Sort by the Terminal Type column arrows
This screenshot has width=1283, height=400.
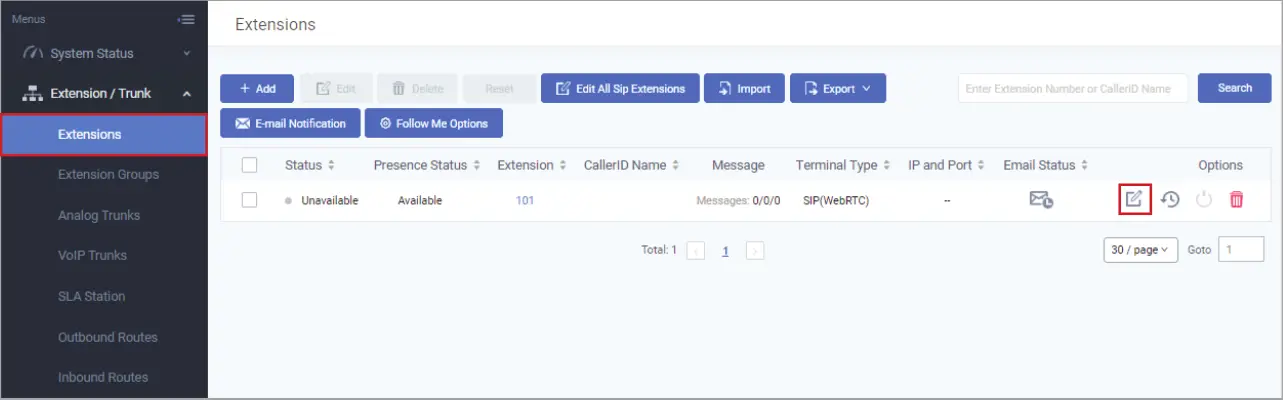click(x=887, y=165)
